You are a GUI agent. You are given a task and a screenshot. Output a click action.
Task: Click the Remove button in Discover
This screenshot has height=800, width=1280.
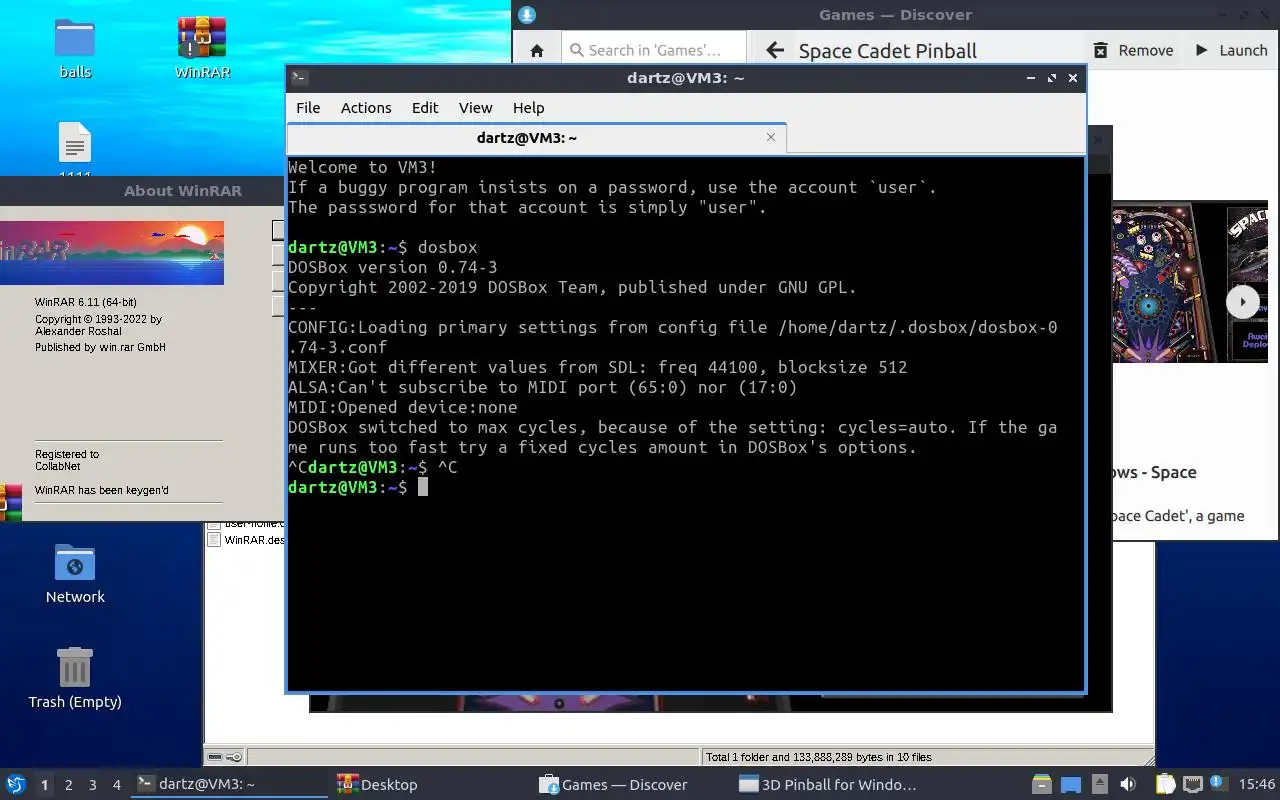(x=1133, y=50)
